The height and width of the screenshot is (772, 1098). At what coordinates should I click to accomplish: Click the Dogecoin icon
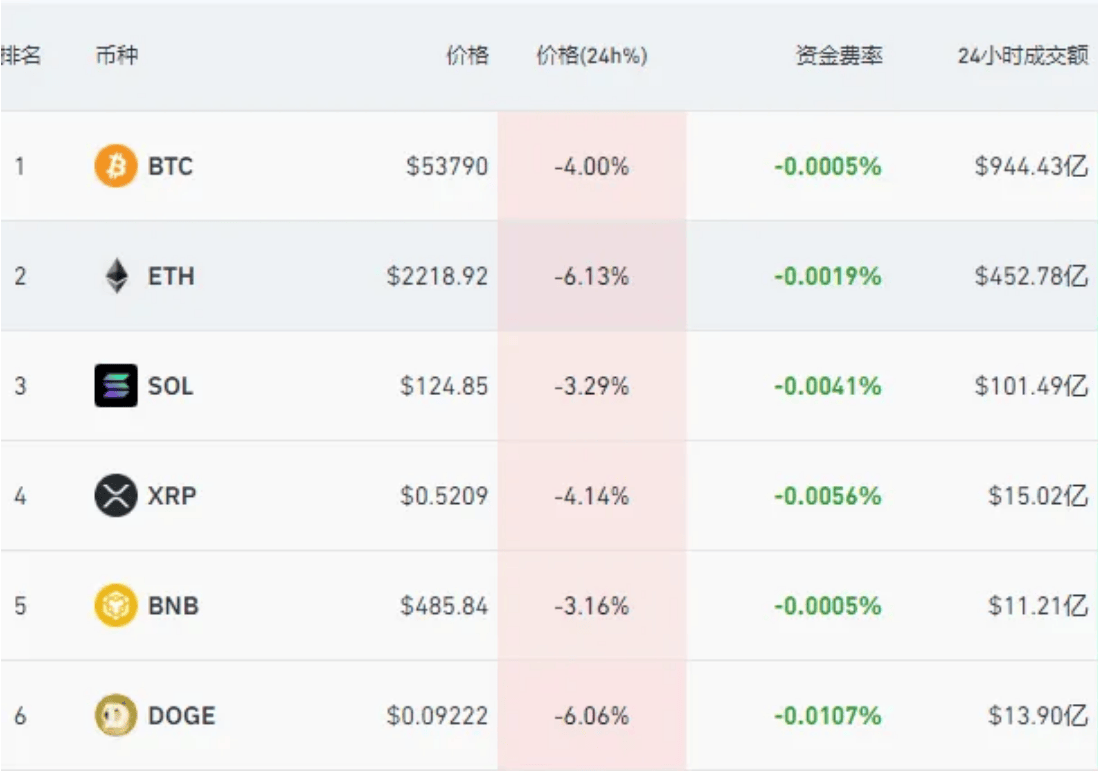115,716
